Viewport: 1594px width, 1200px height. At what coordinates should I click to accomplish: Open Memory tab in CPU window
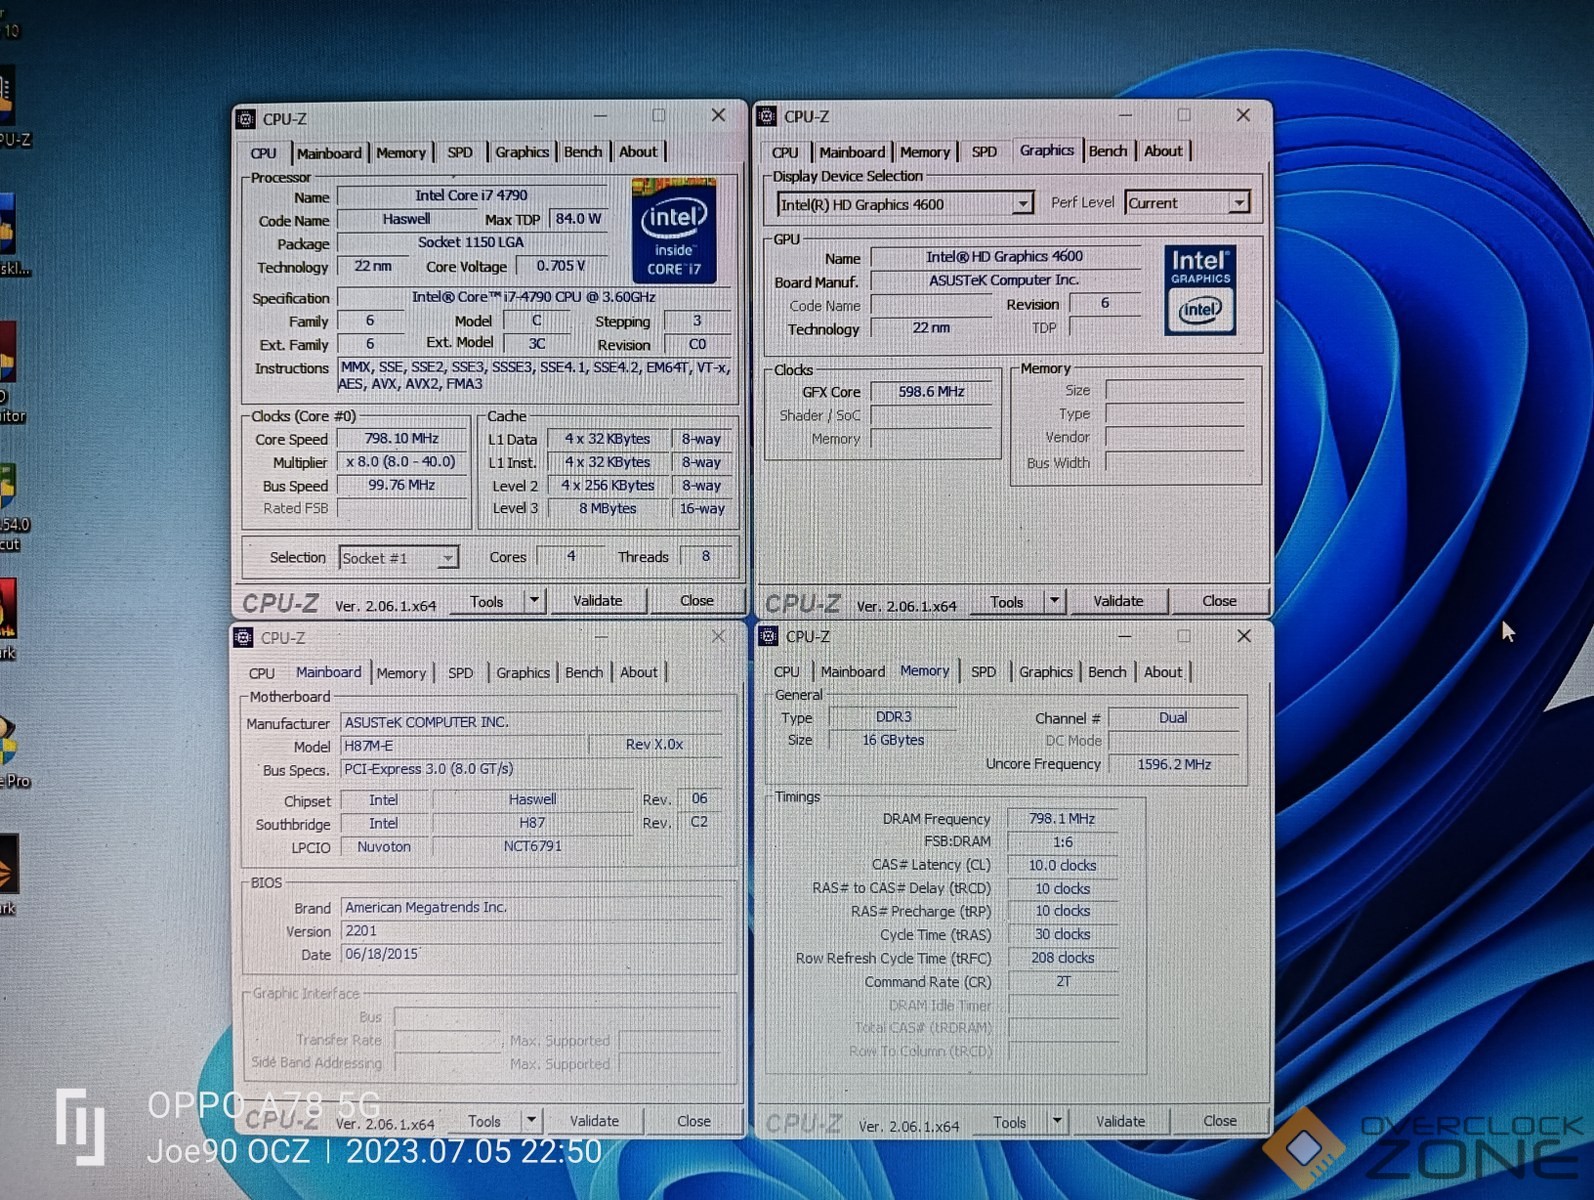(x=401, y=153)
